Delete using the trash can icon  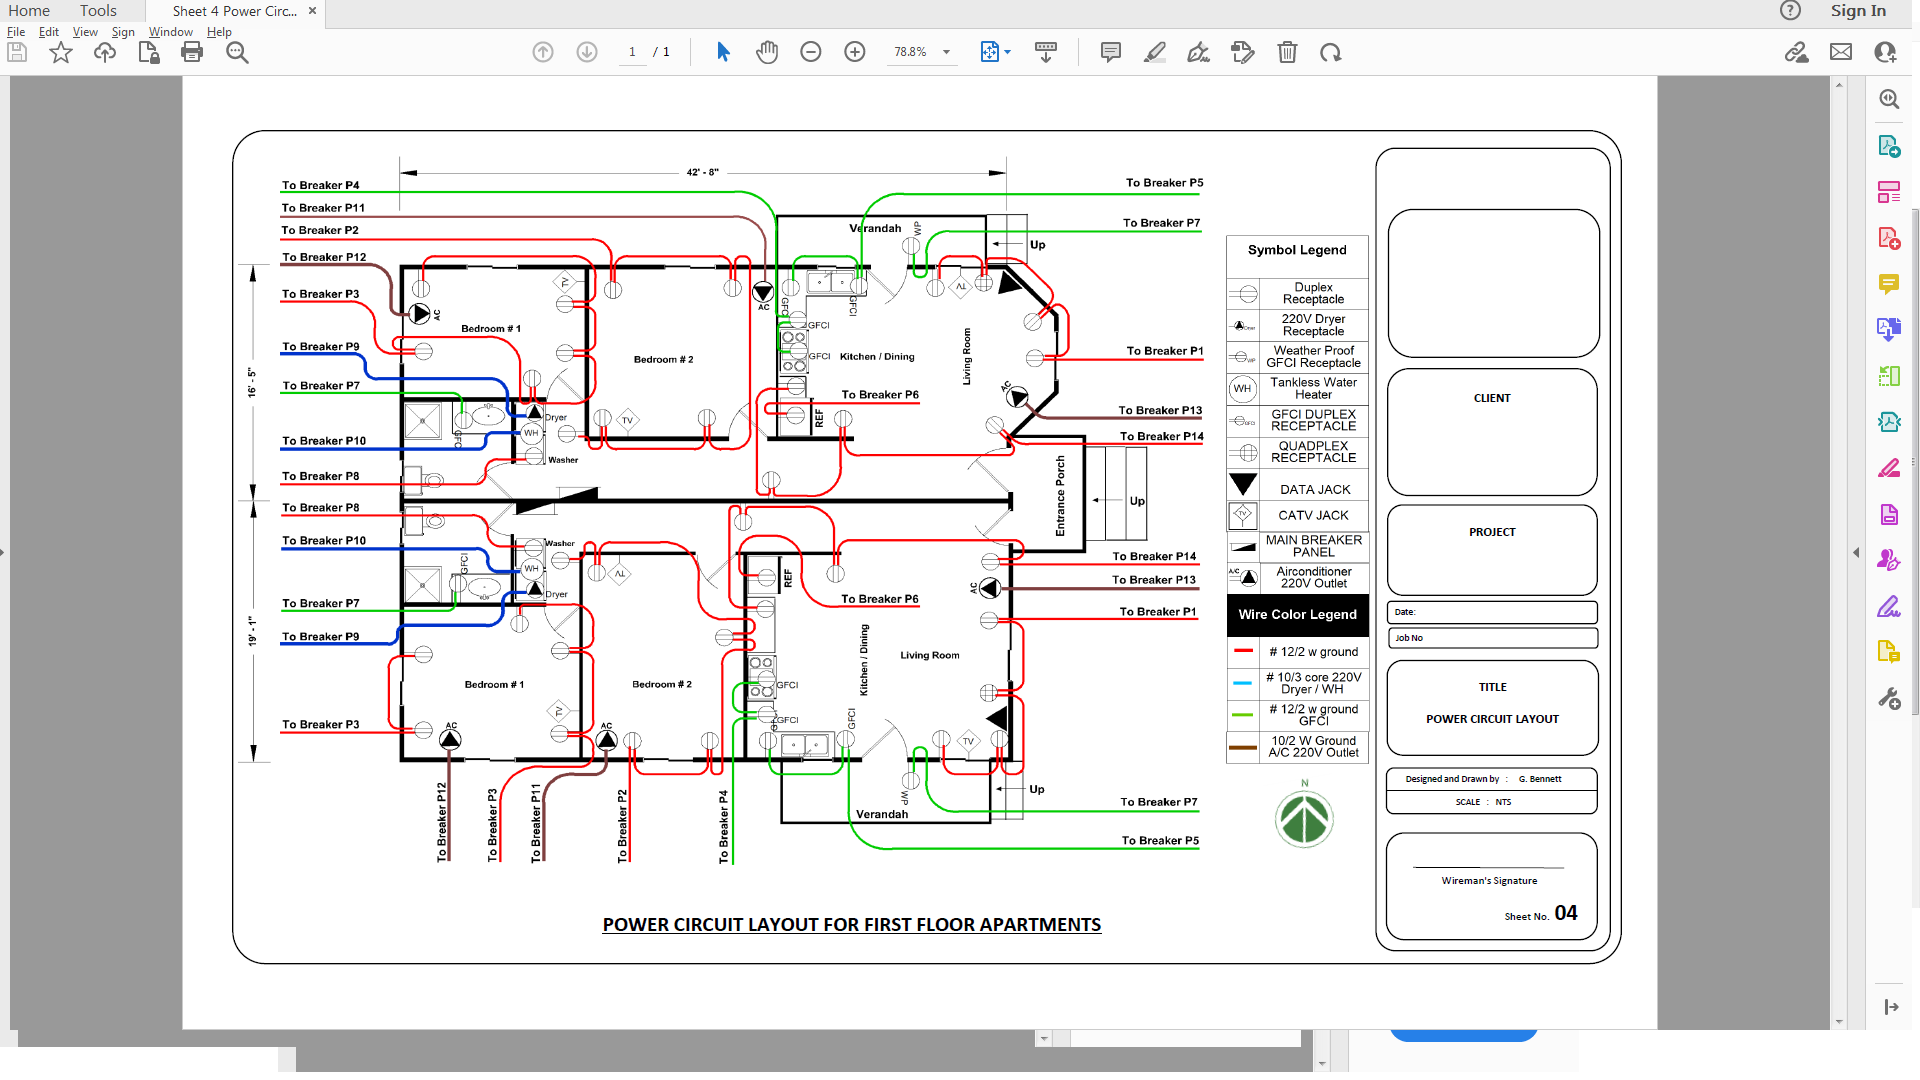coord(1287,52)
